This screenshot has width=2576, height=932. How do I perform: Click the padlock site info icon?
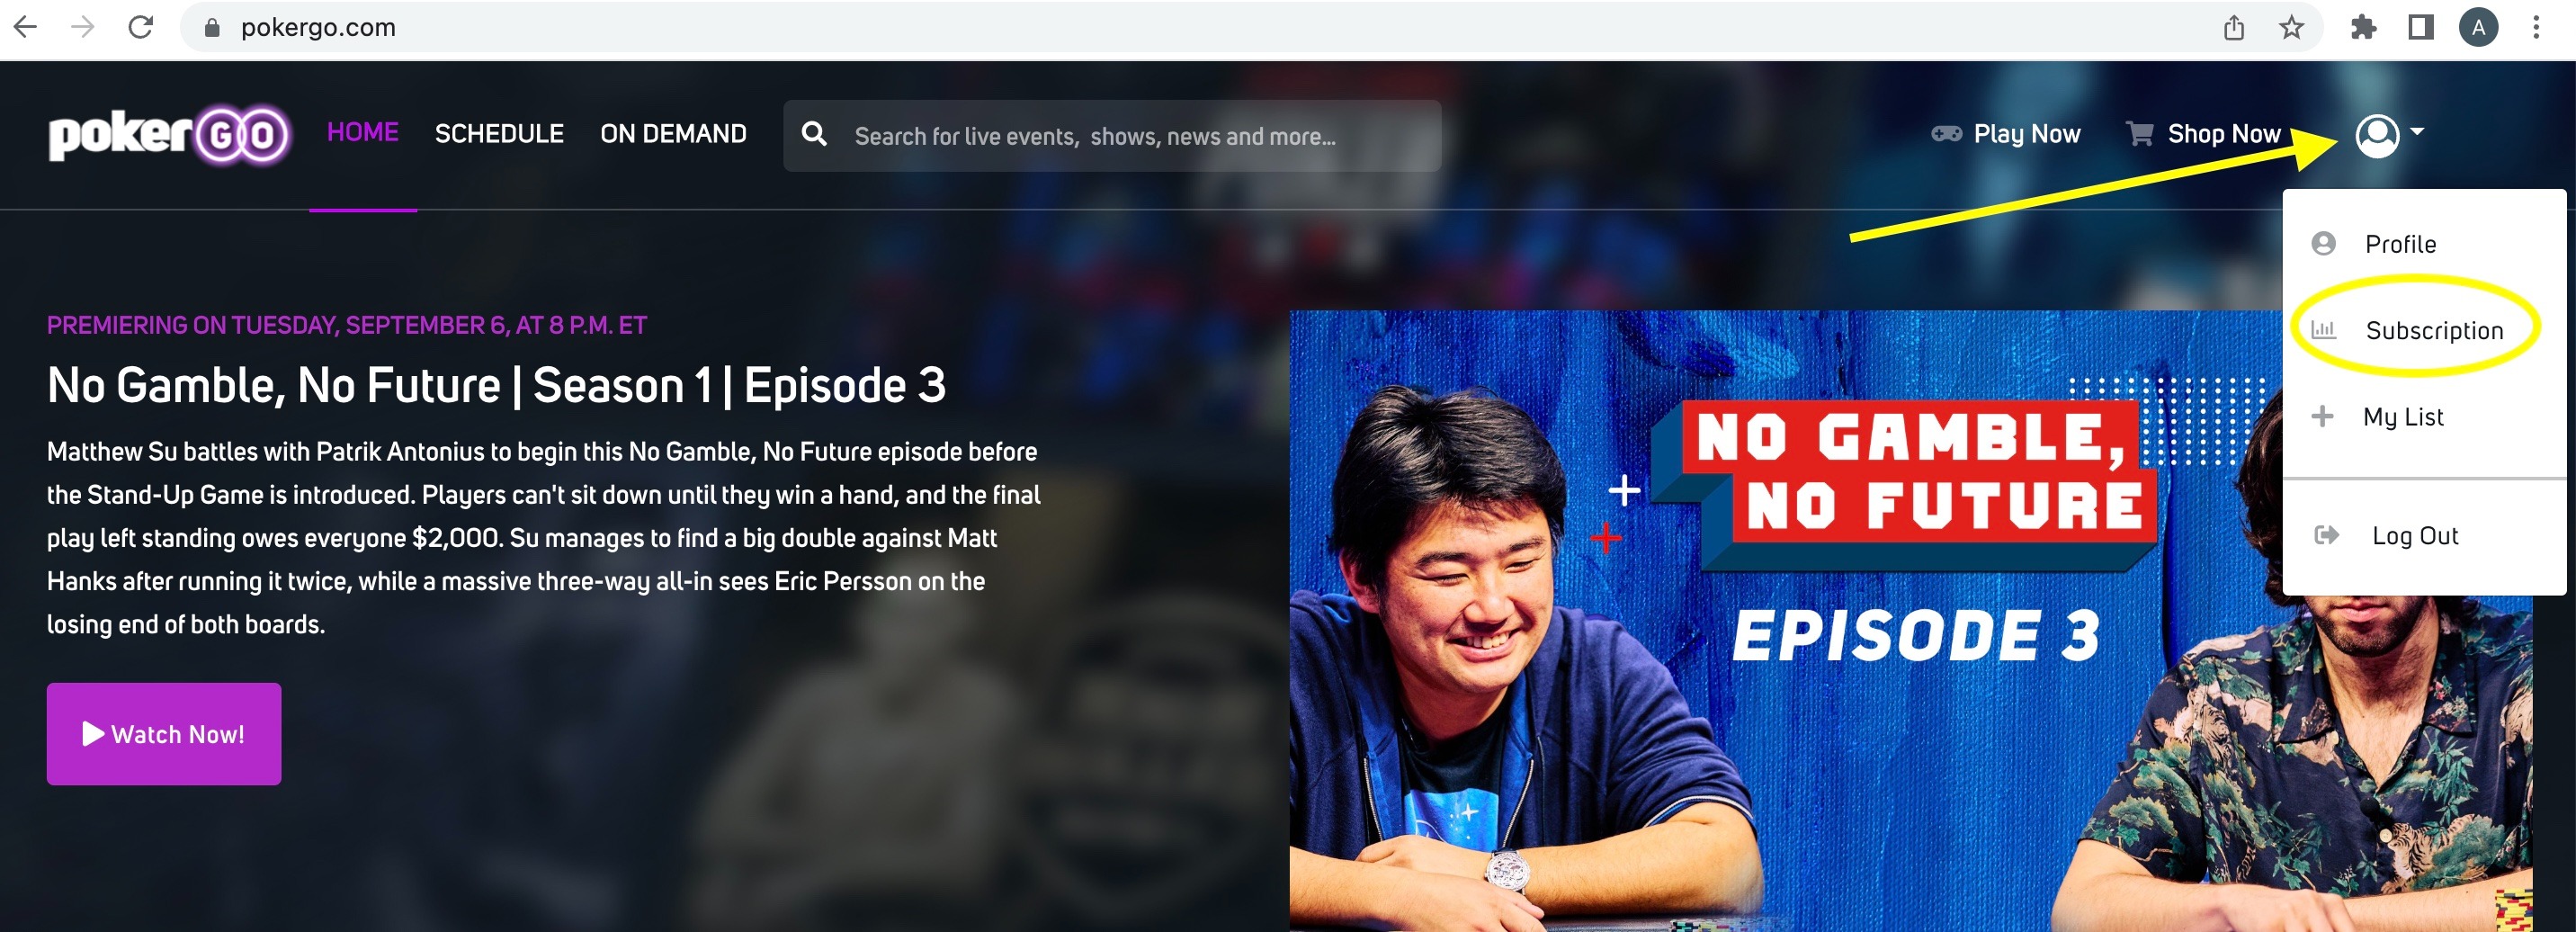pos(211,28)
